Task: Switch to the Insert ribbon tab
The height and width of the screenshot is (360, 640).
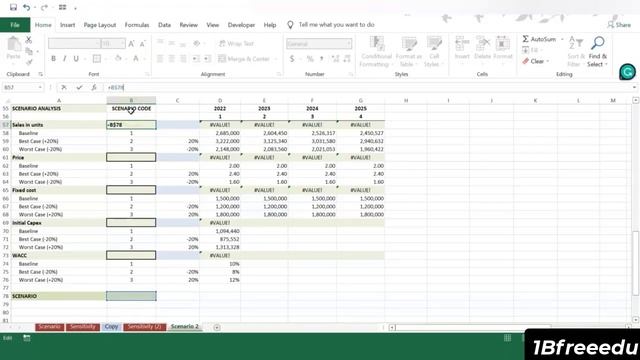Action: (x=67, y=25)
